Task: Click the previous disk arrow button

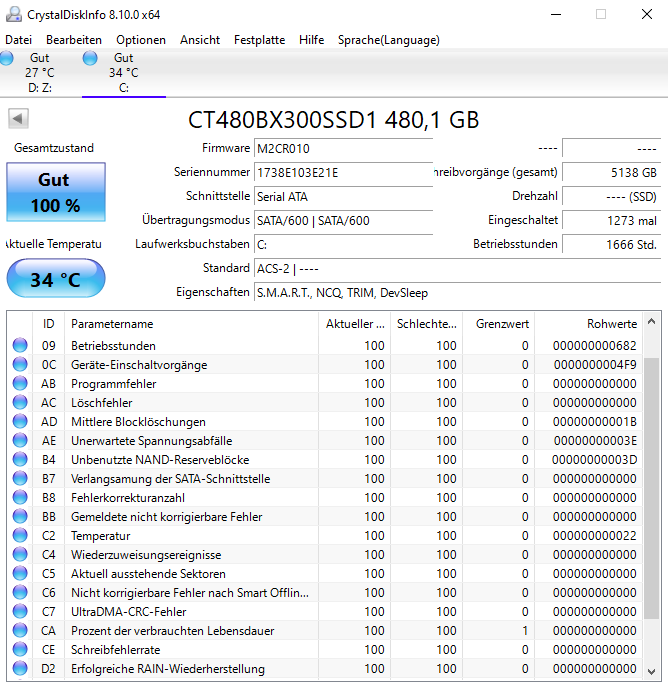Action: [x=18, y=118]
